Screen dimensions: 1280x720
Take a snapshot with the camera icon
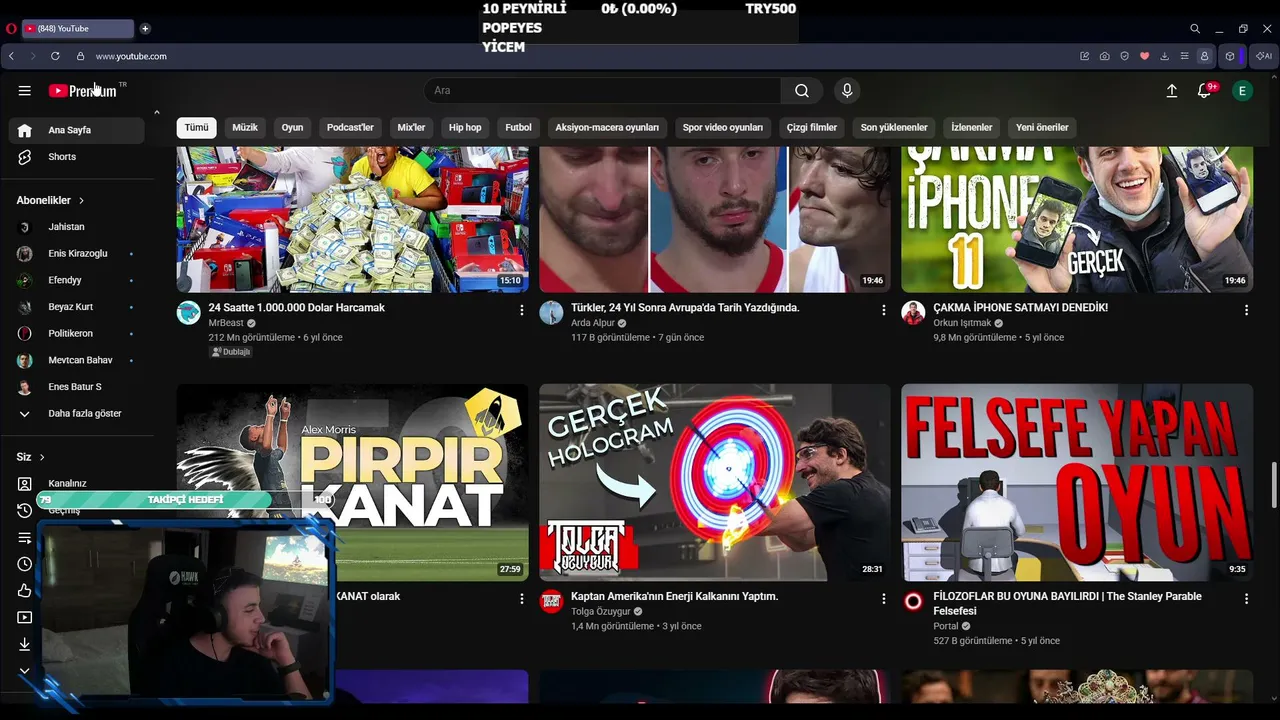coord(1104,56)
